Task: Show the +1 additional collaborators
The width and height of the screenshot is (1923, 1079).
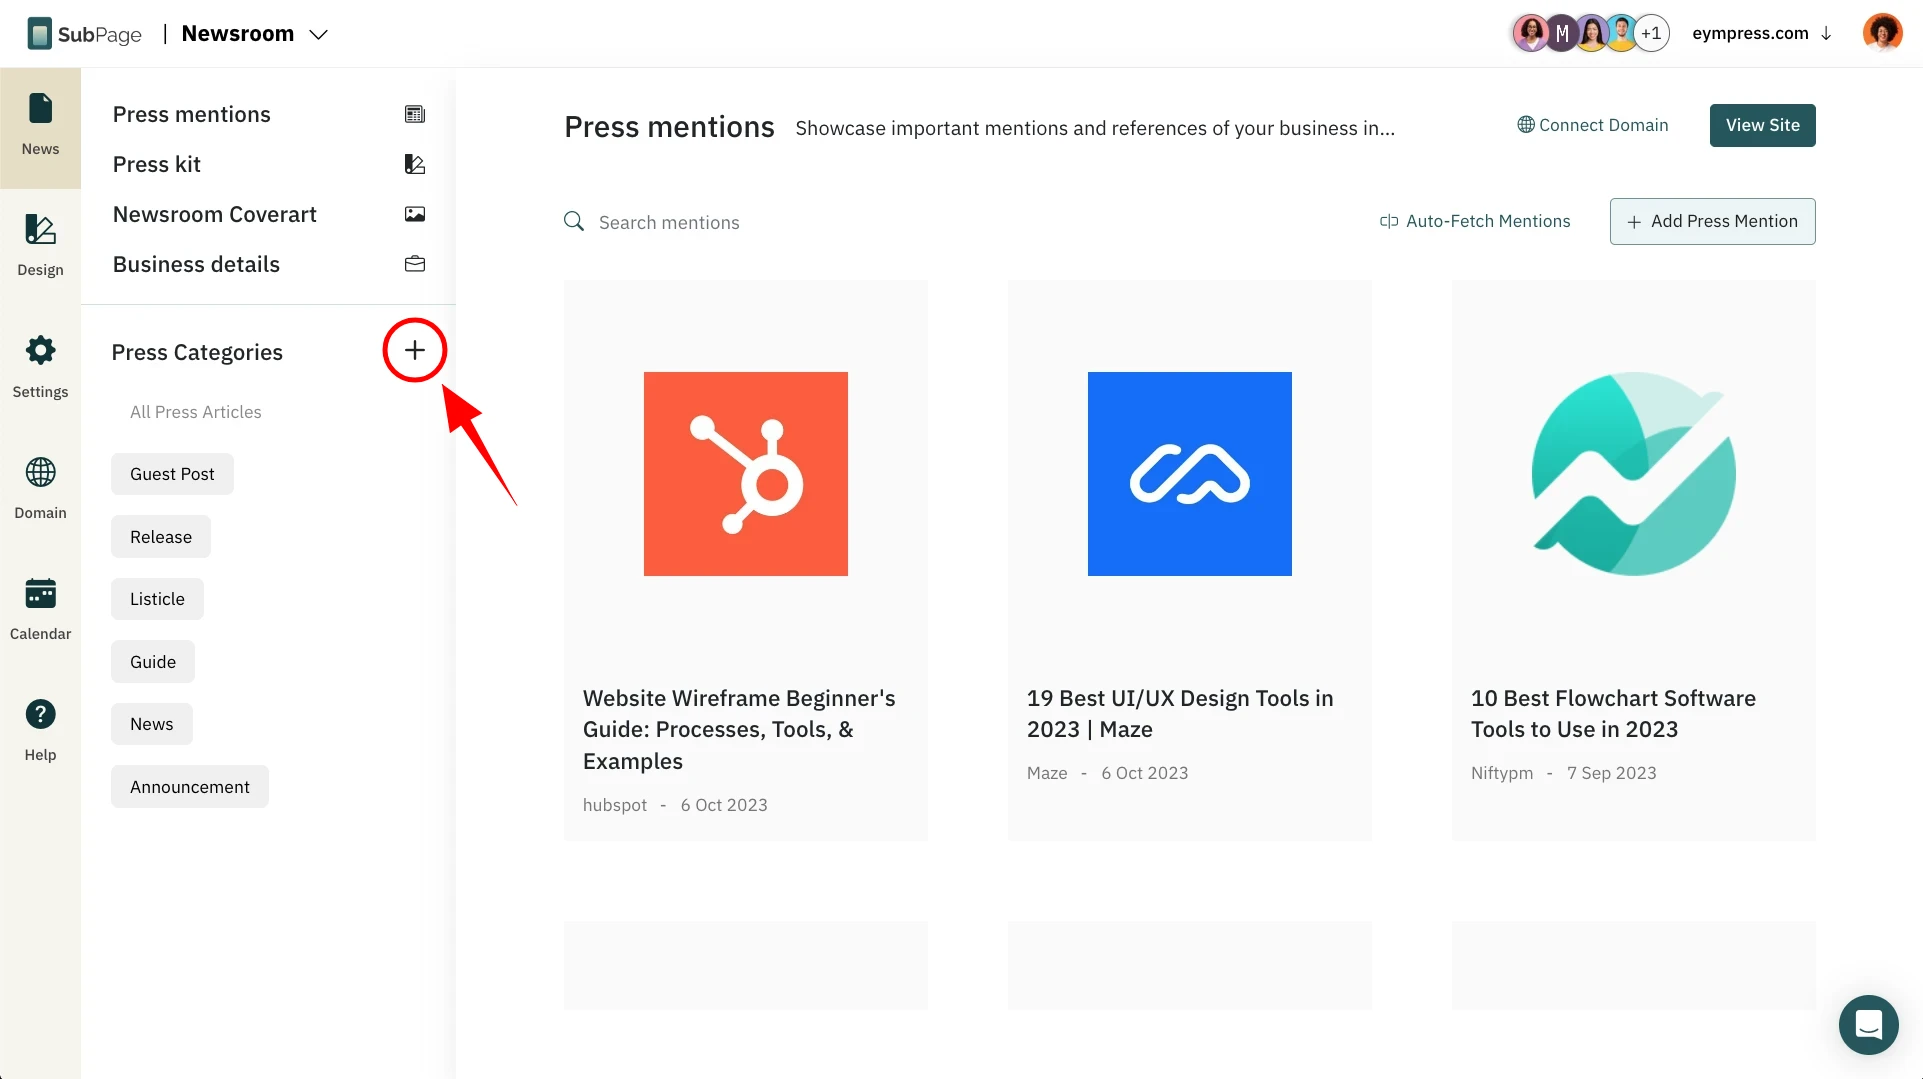Action: (1651, 33)
